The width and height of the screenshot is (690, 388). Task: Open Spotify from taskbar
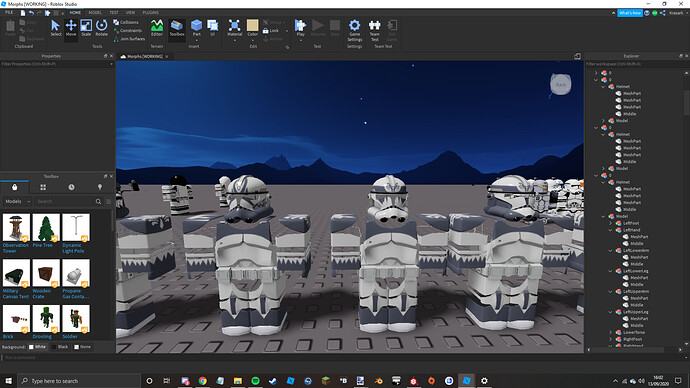coord(255,381)
